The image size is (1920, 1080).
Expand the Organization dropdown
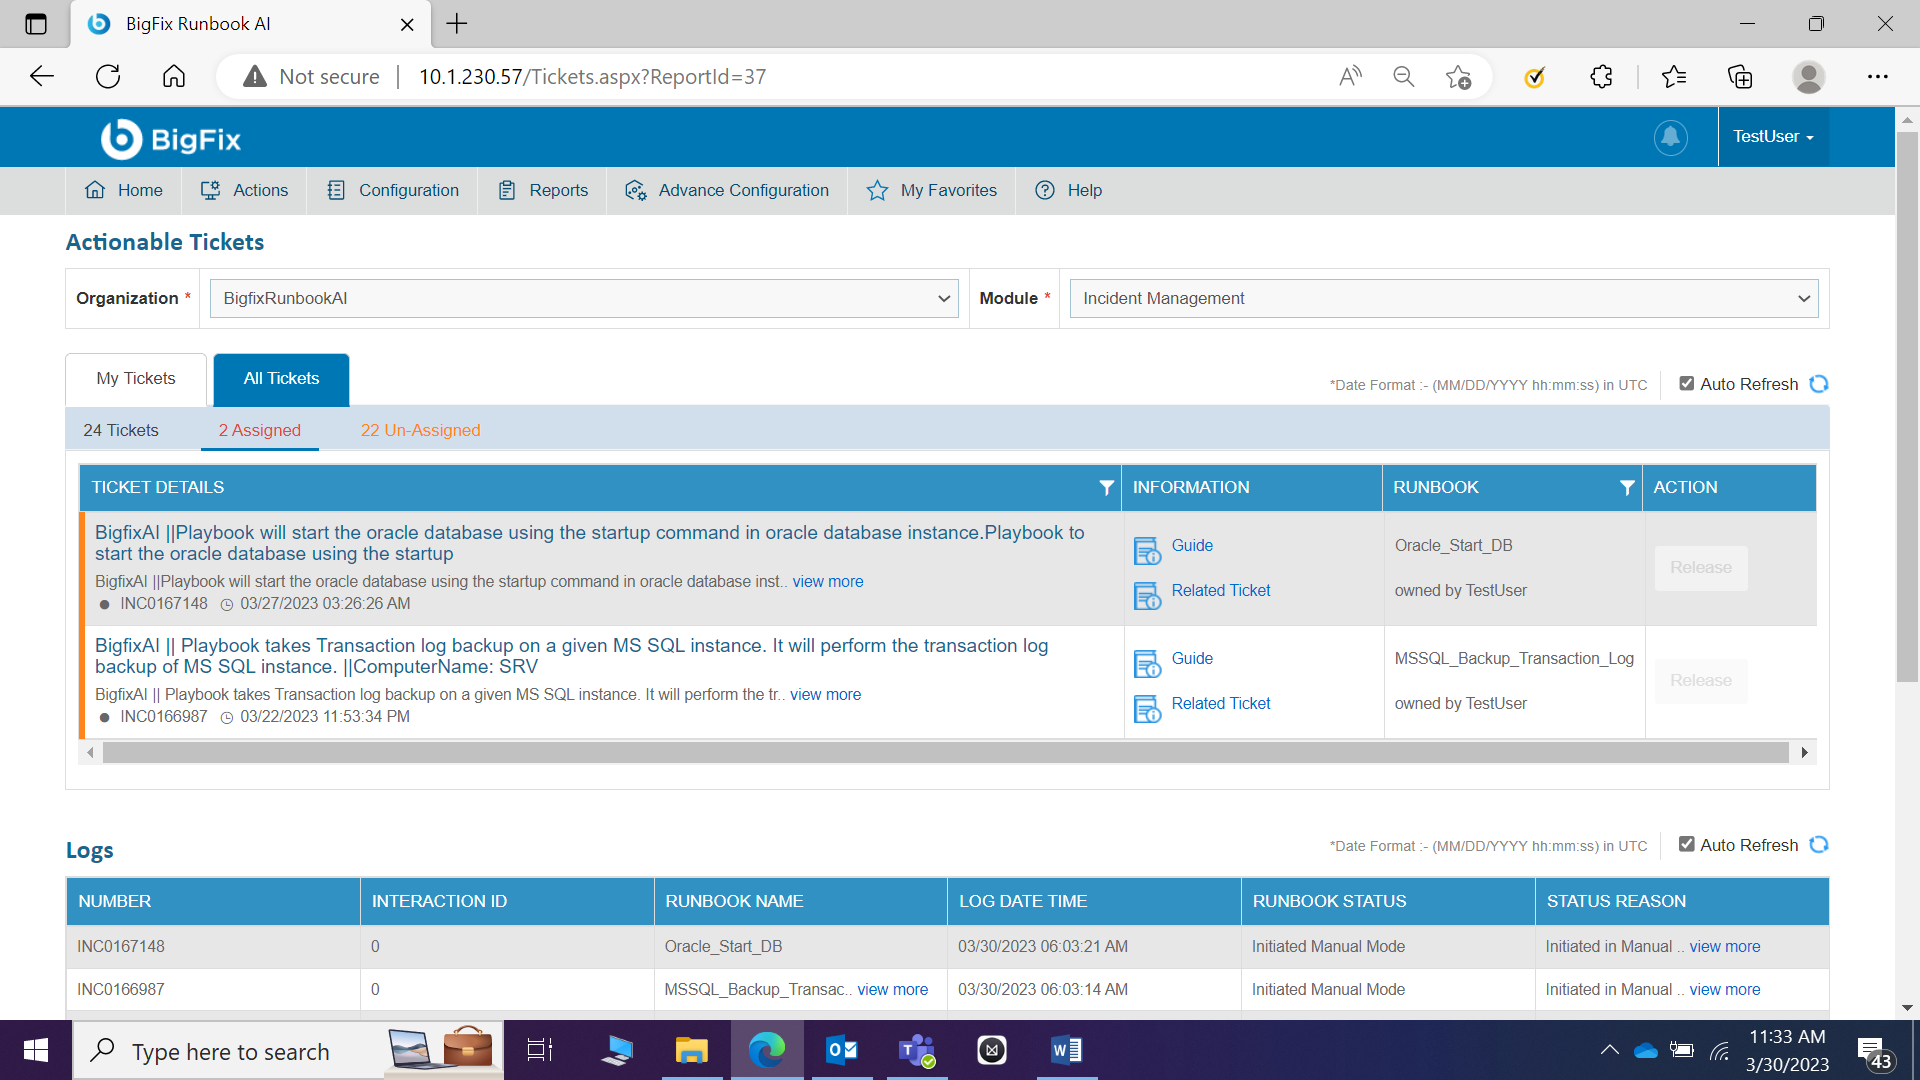[x=584, y=298]
